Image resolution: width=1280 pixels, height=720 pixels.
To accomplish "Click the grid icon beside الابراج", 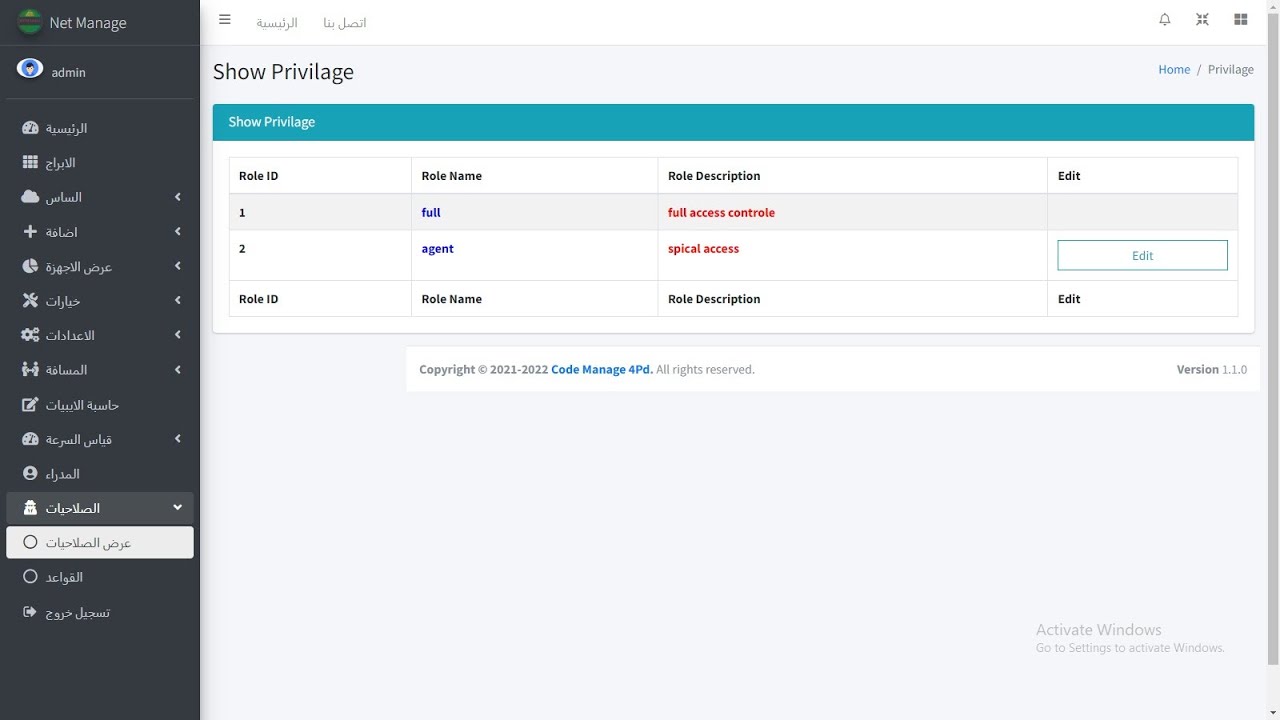I will tap(30, 162).
